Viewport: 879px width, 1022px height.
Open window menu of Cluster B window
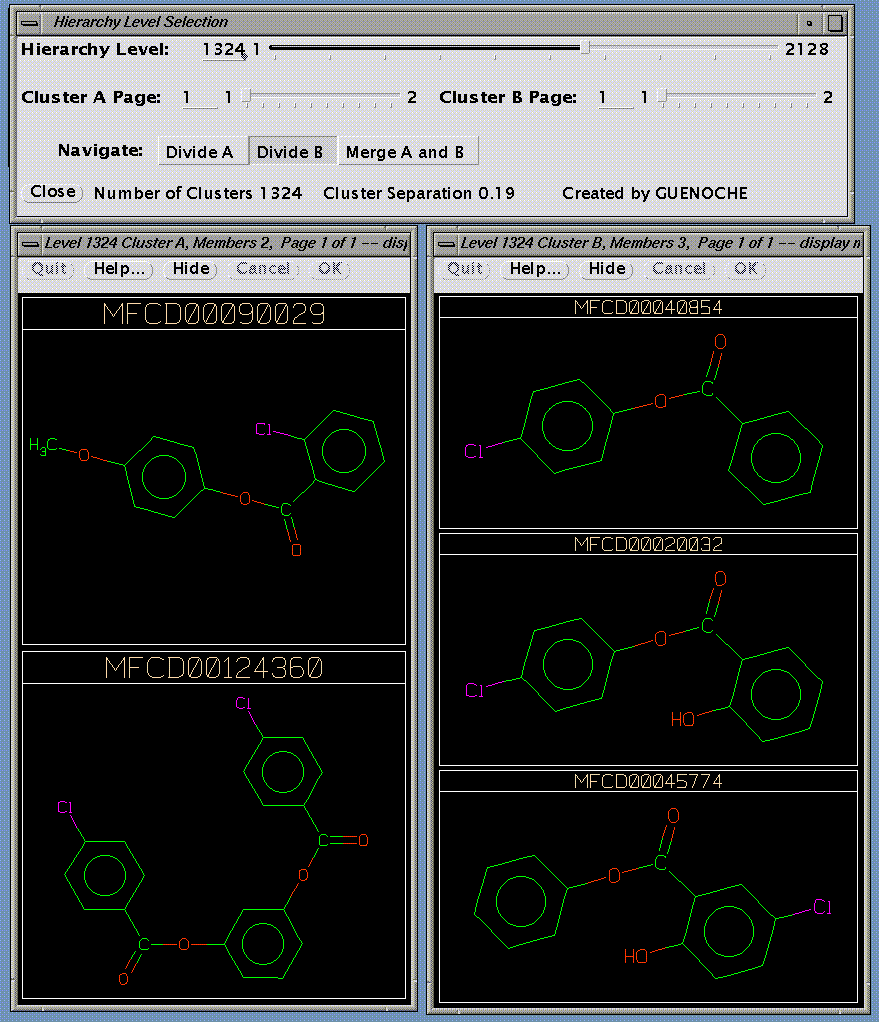coord(447,243)
